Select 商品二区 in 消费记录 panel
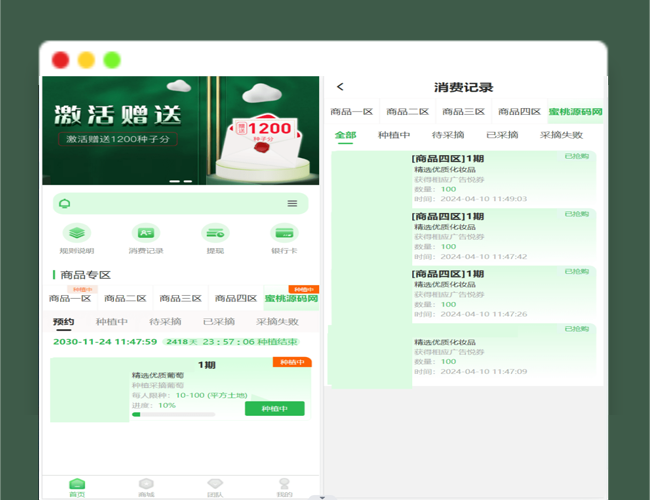Viewport: 650px width, 500px height. click(407, 112)
